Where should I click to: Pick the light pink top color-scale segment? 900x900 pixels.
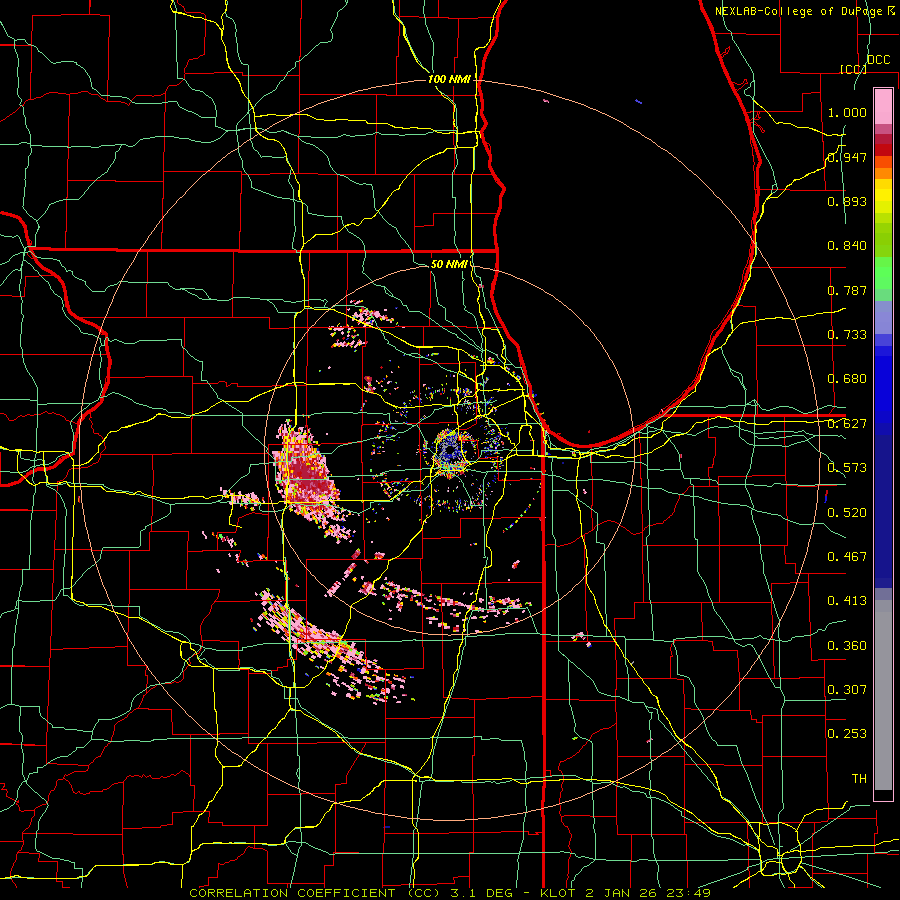(x=883, y=107)
